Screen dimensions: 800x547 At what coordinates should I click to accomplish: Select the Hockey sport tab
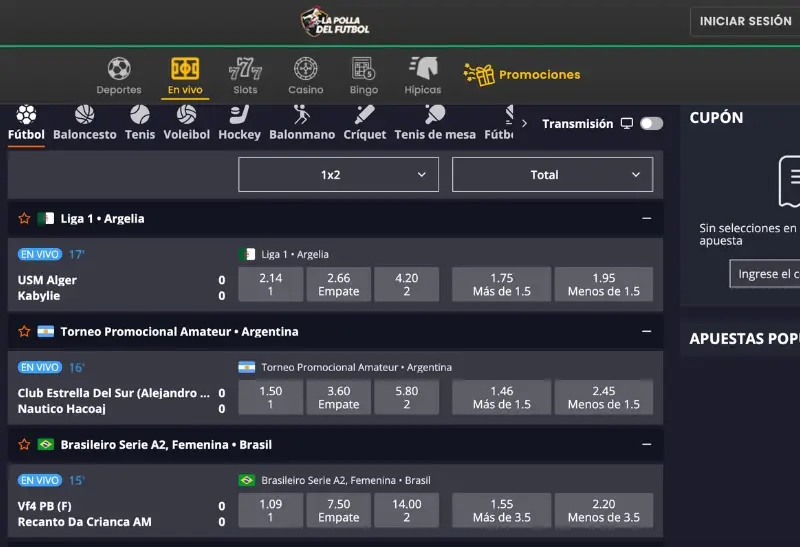pos(239,123)
